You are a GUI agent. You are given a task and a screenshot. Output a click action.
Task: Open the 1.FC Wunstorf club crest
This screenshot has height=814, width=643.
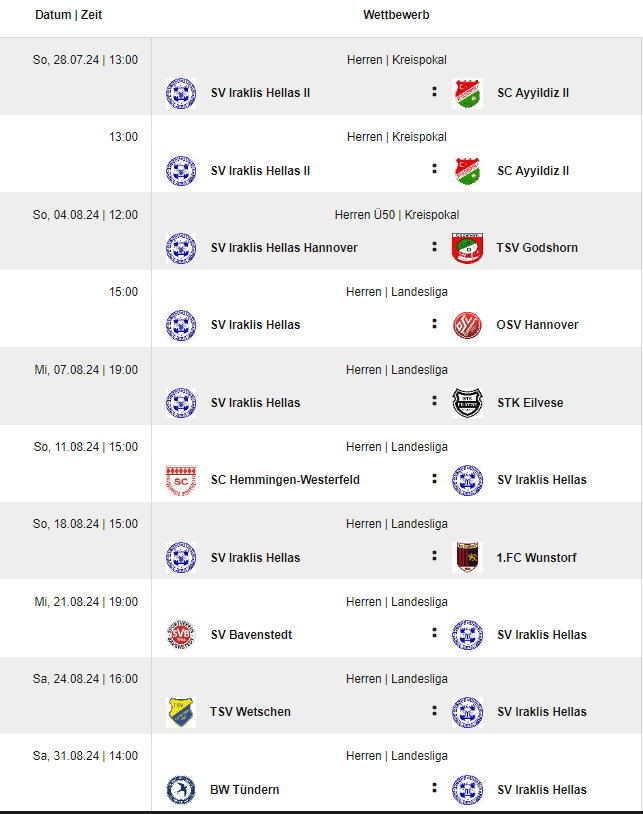467,557
